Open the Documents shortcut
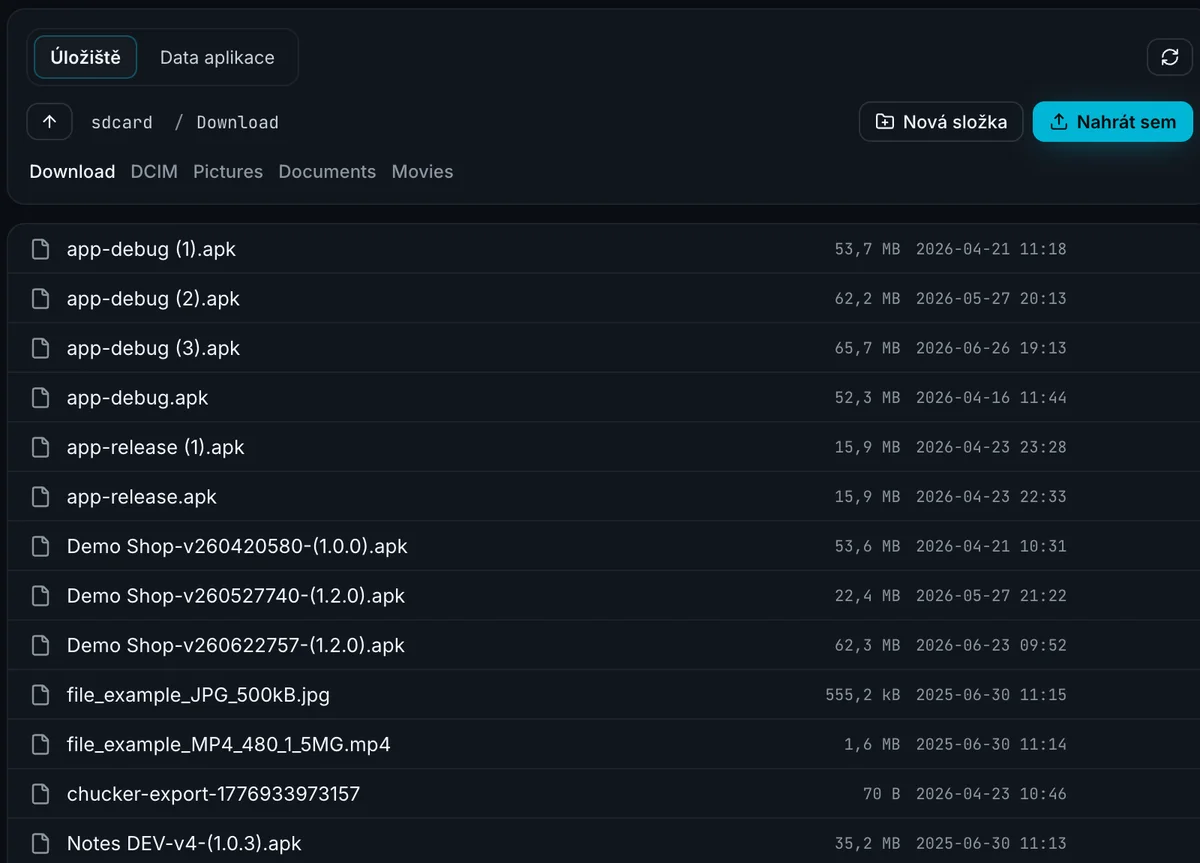This screenshot has height=863, width=1200. coord(327,172)
